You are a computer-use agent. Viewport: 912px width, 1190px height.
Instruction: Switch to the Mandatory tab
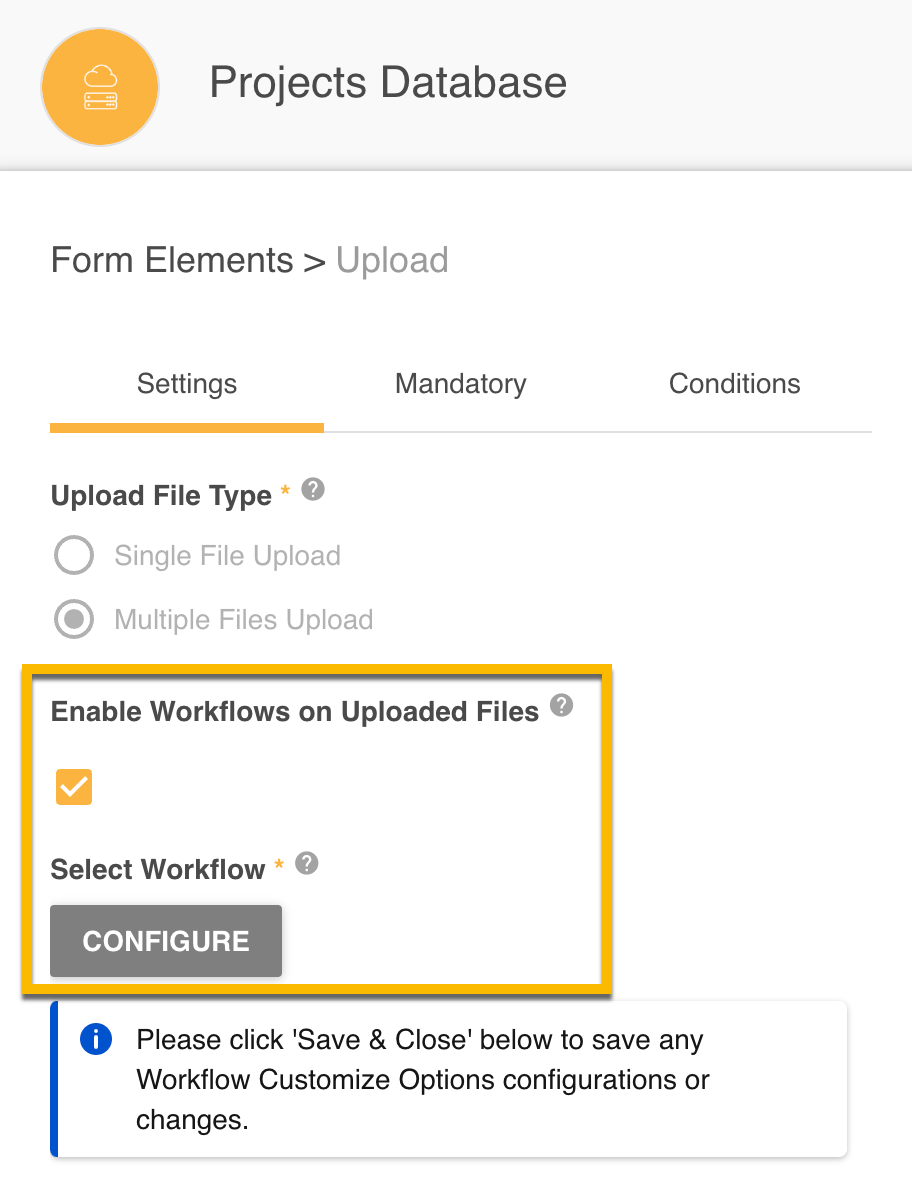coord(460,384)
